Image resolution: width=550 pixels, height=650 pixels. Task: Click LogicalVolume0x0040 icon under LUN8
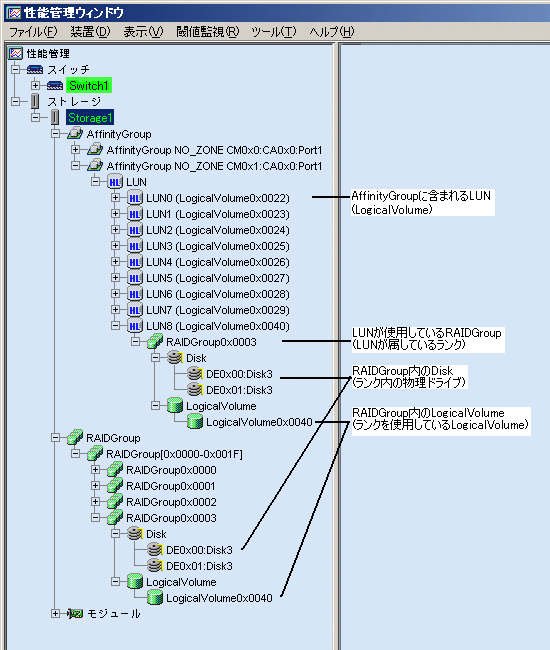tap(195, 422)
